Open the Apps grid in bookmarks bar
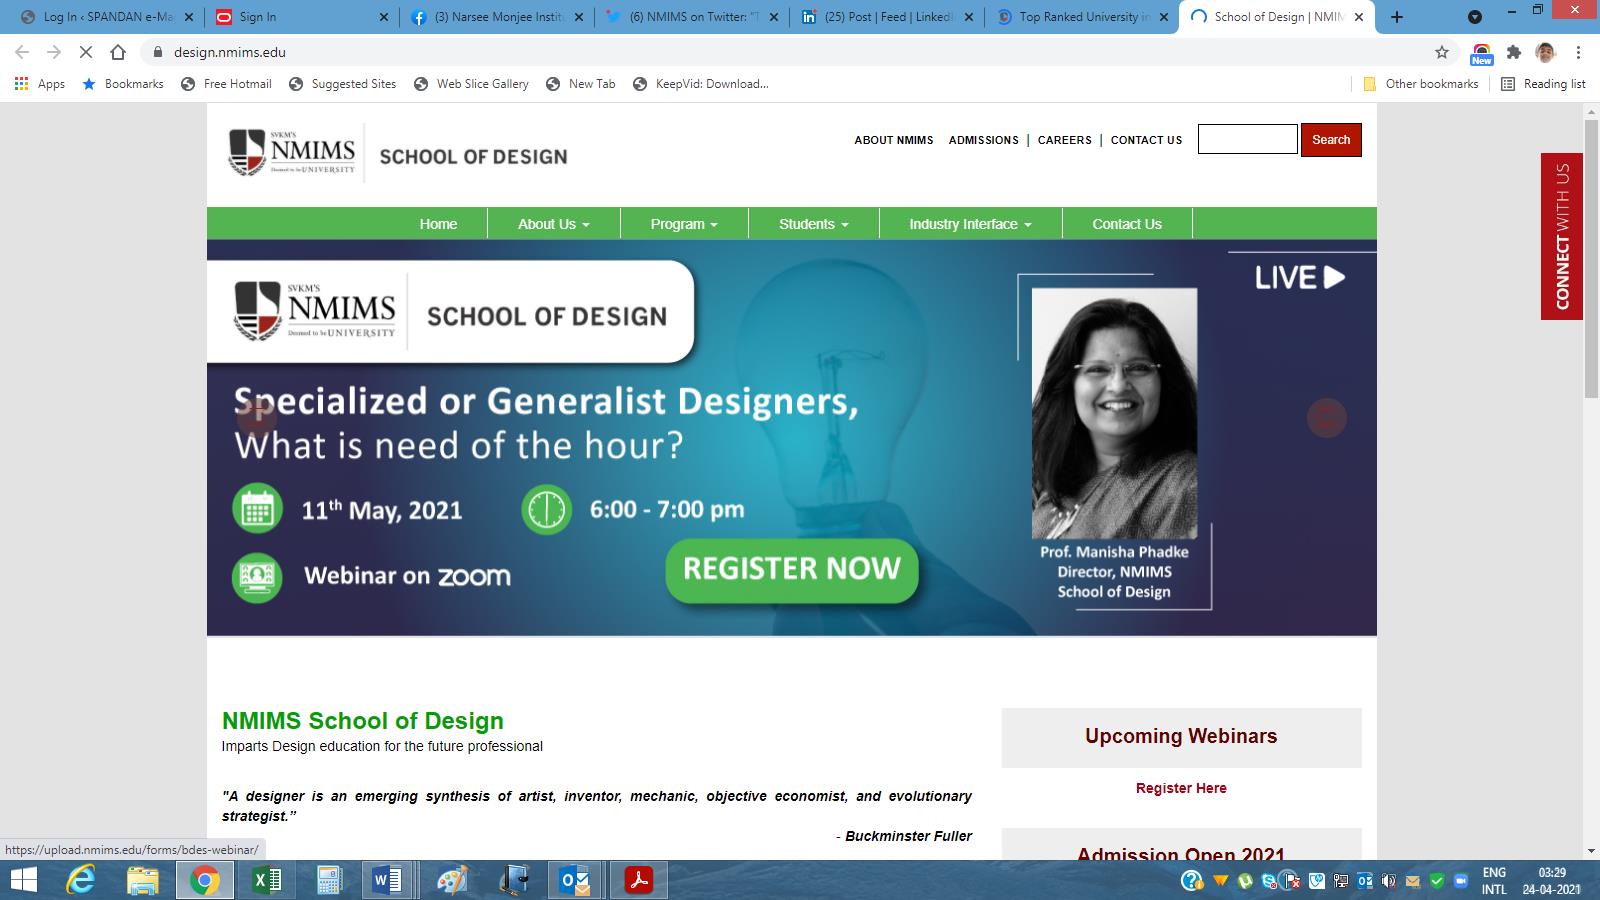1600x900 pixels. coord(40,84)
